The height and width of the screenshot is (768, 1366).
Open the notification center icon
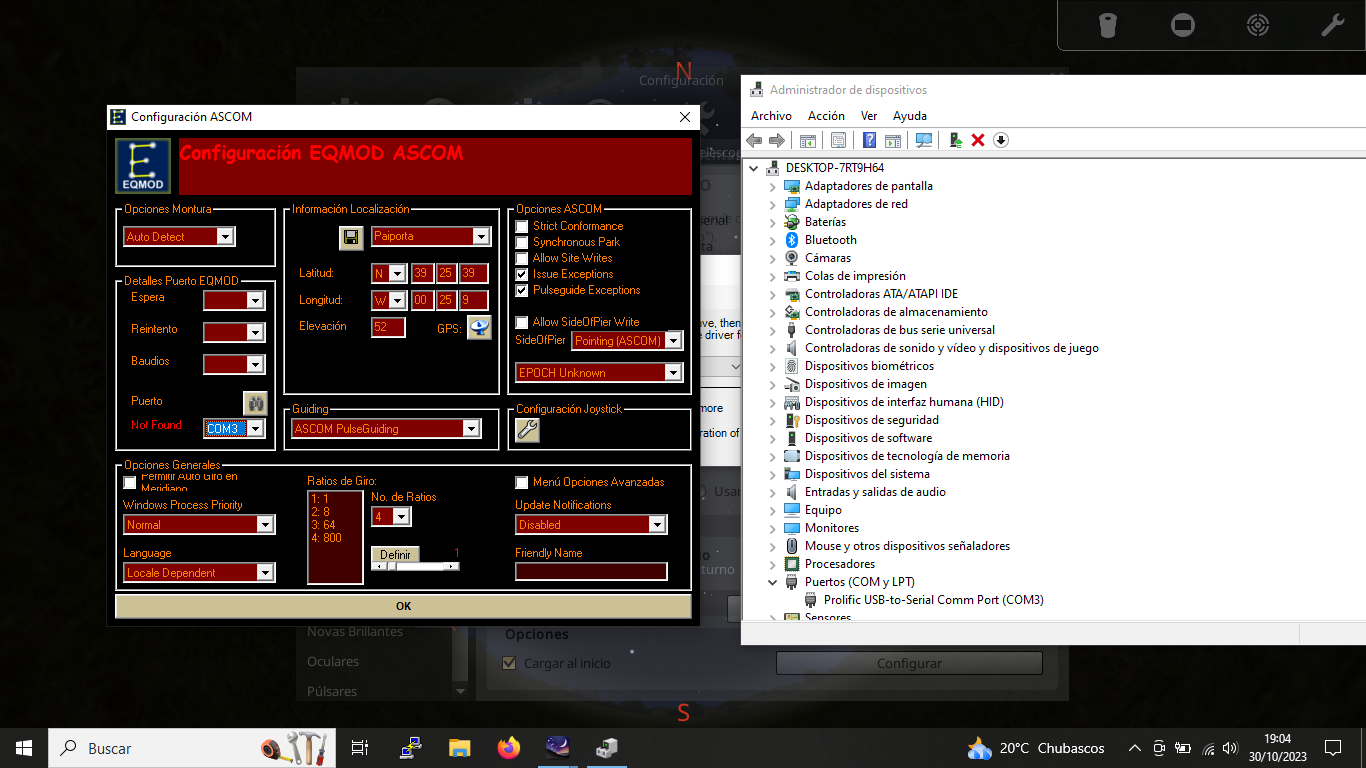pos(1332,748)
